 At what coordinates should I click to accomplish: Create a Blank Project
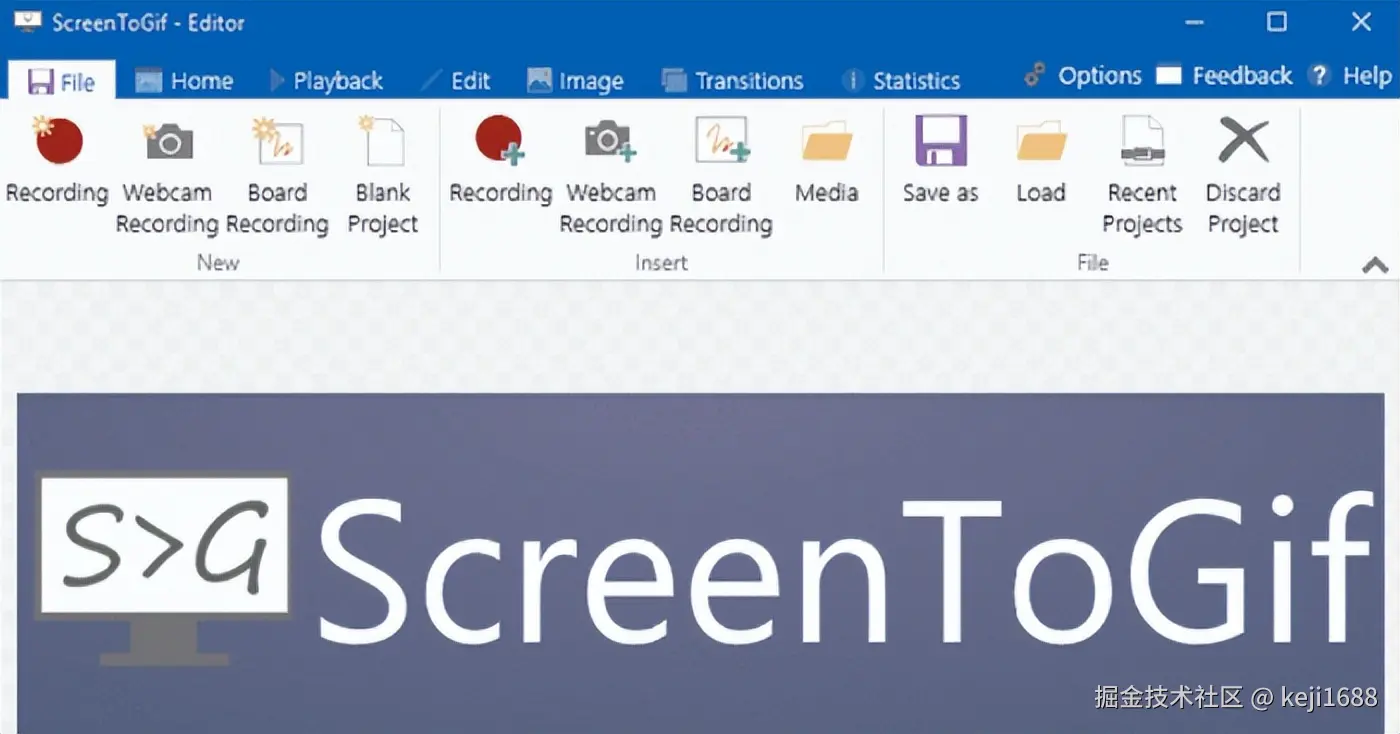(x=383, y=177)
